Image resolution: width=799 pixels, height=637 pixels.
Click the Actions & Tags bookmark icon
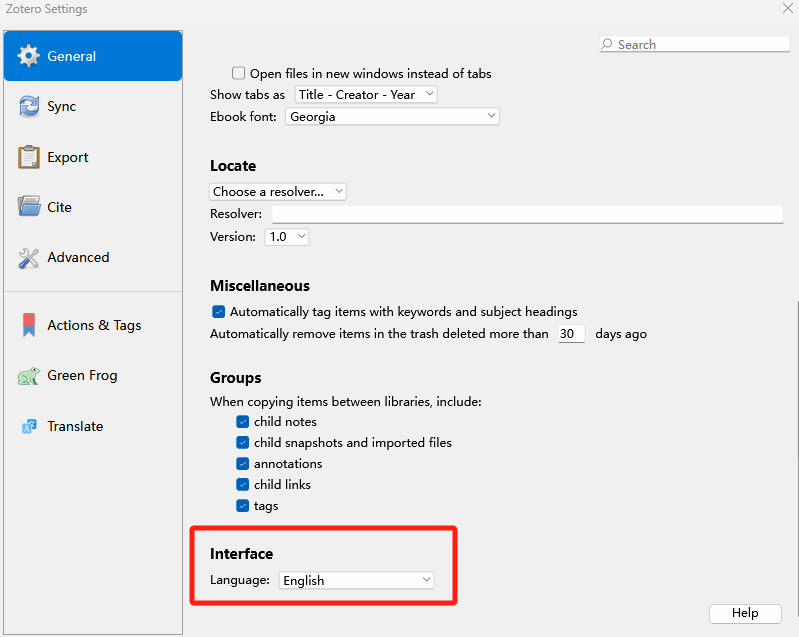click(29, 325)
